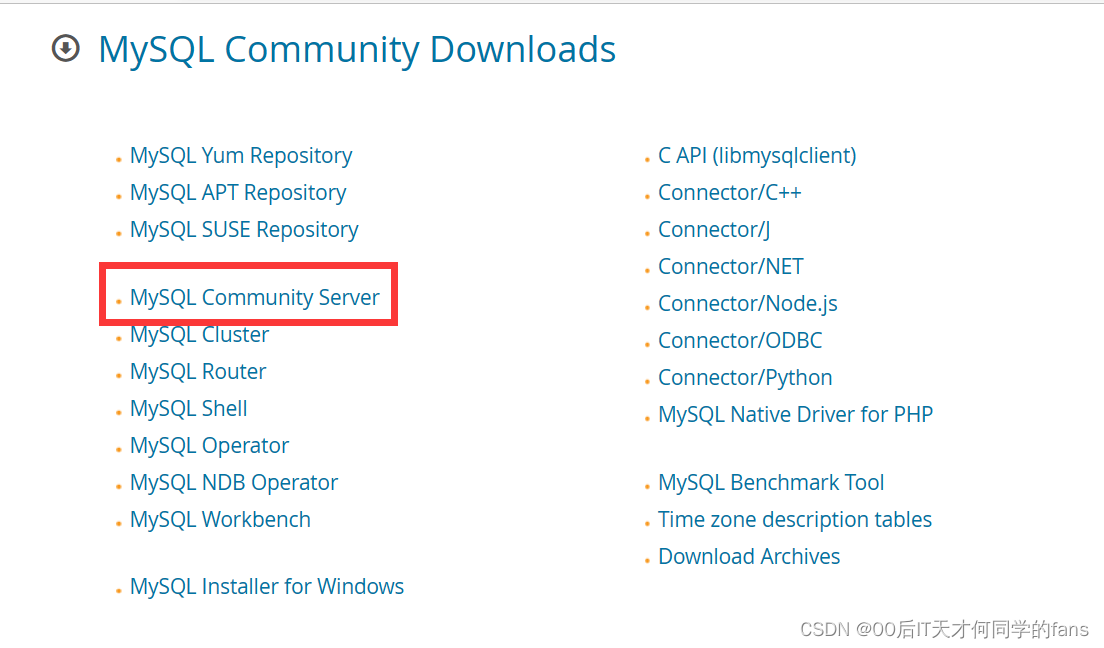This screenshot has height=648, width=1104.
Task: Open the MySQL Community Server download page
Action: click(254, 297)
